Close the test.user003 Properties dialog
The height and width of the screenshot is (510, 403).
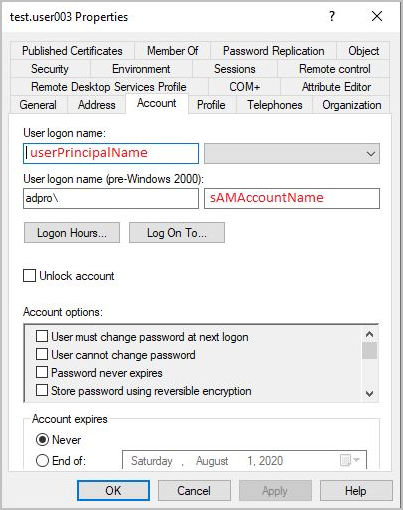click(x=377, y=16)
